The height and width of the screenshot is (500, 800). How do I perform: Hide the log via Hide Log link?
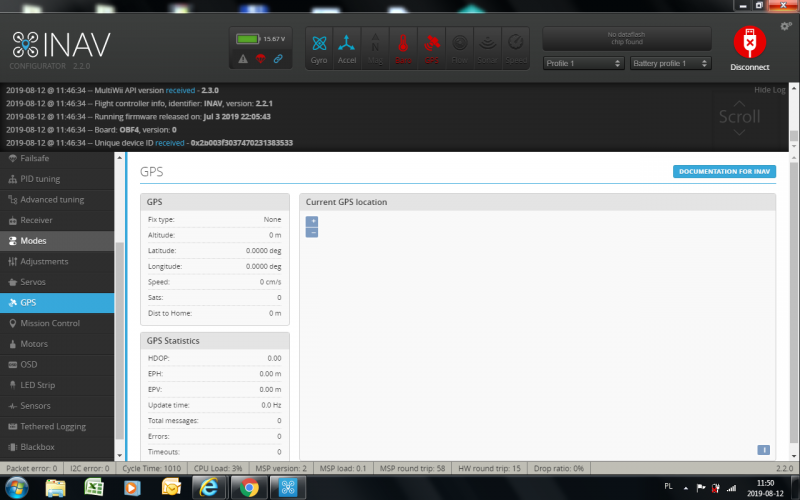[x=768, y=90]
